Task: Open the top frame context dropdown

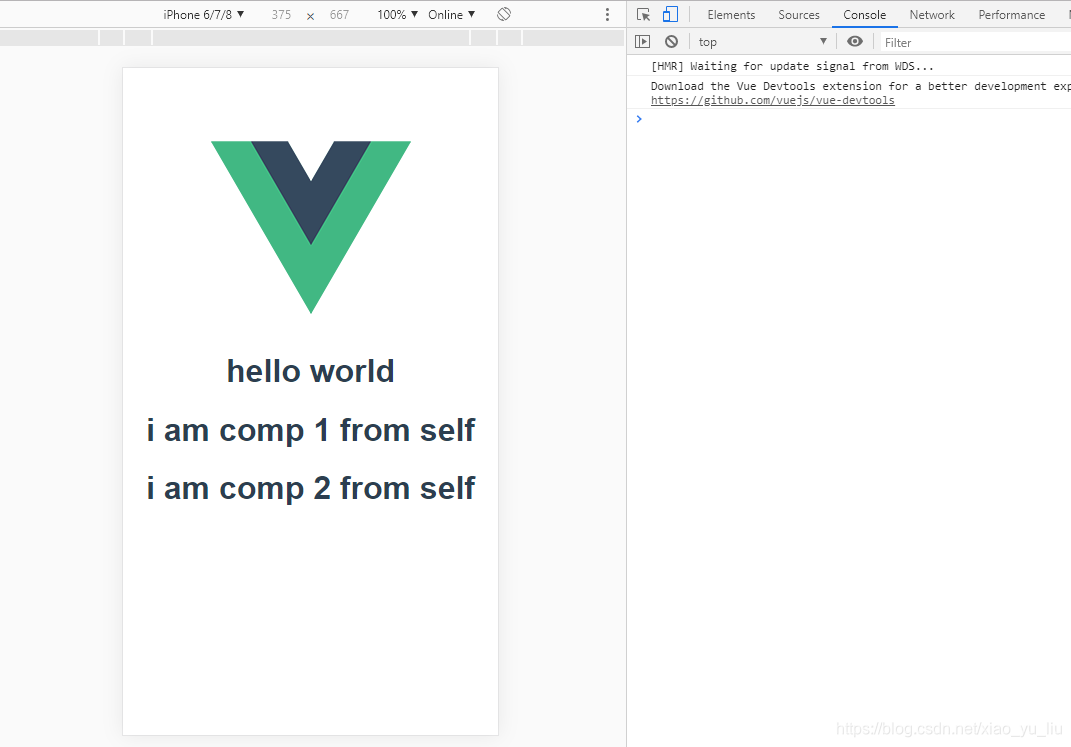Action: (x=762, y=41)
